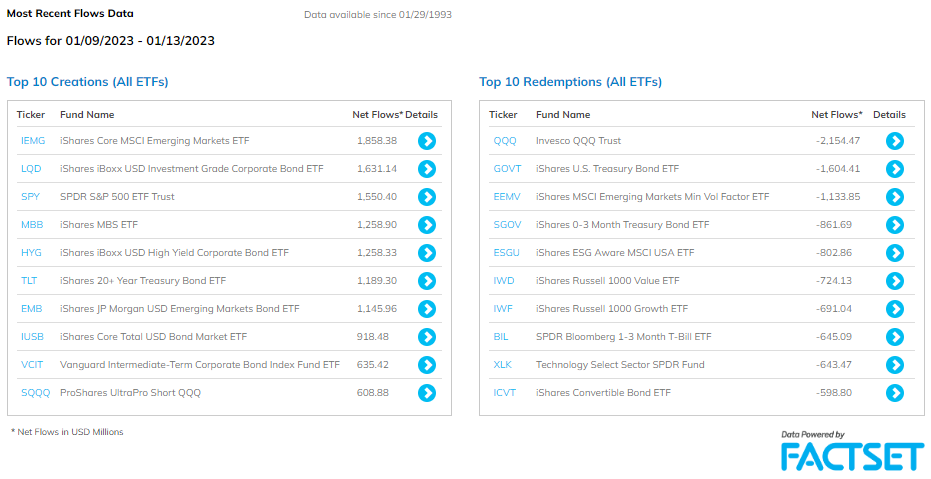Select fund name iShares MBS ETF
The width and height of the screenshot is (931, 479).
pos(99,225)
